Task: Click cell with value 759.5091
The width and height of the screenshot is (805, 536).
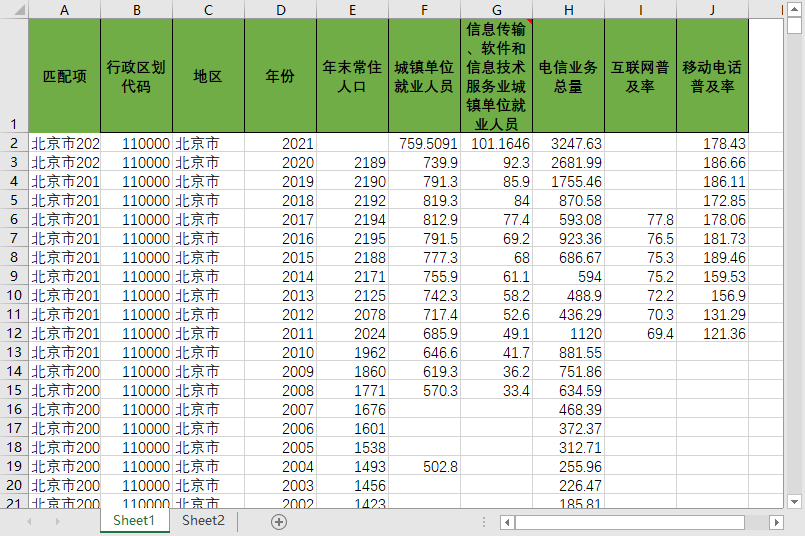Action: [424, 143]
